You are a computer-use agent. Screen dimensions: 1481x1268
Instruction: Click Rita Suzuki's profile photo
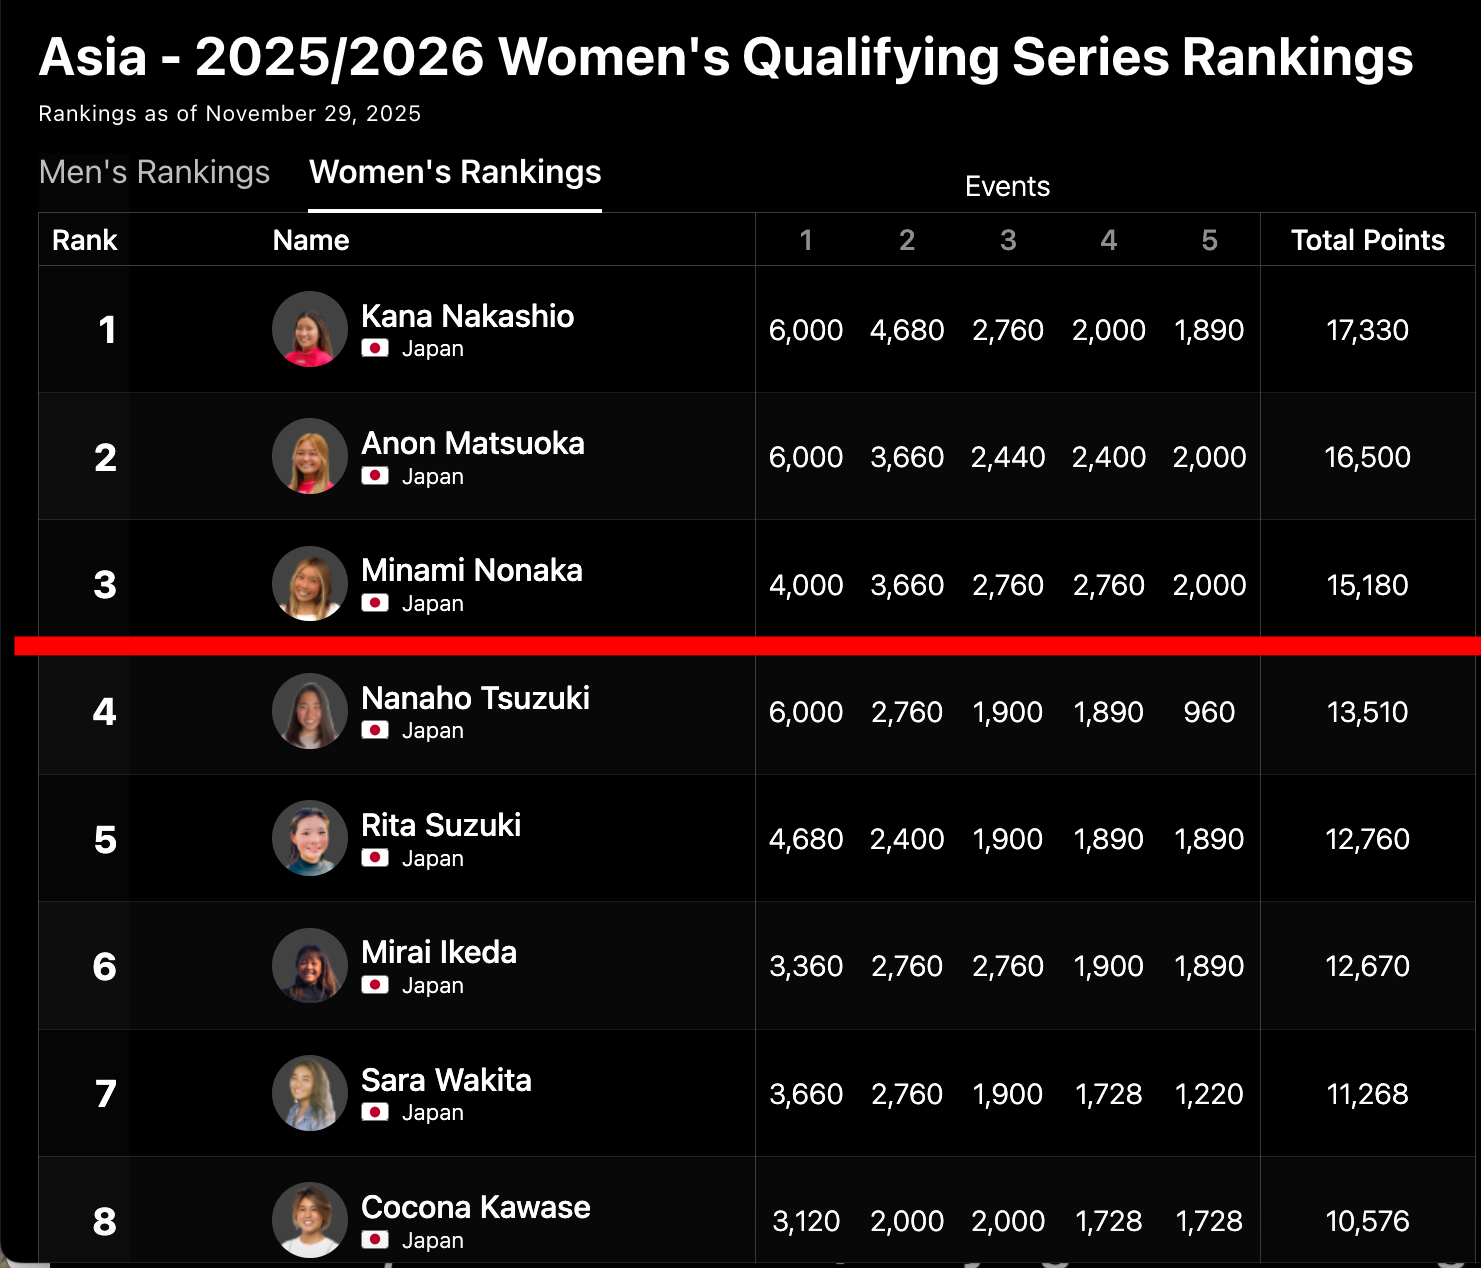pyautogui.click(x=310, y=838)
